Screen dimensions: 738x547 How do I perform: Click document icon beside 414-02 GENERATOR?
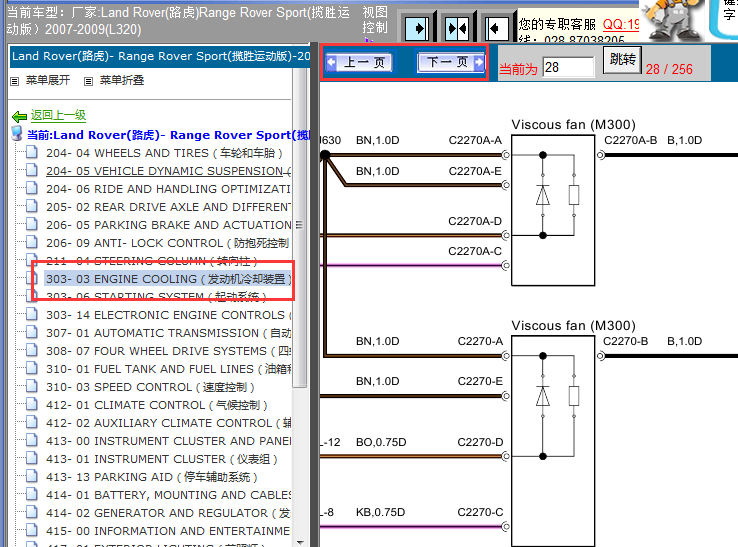click(32, 512)
